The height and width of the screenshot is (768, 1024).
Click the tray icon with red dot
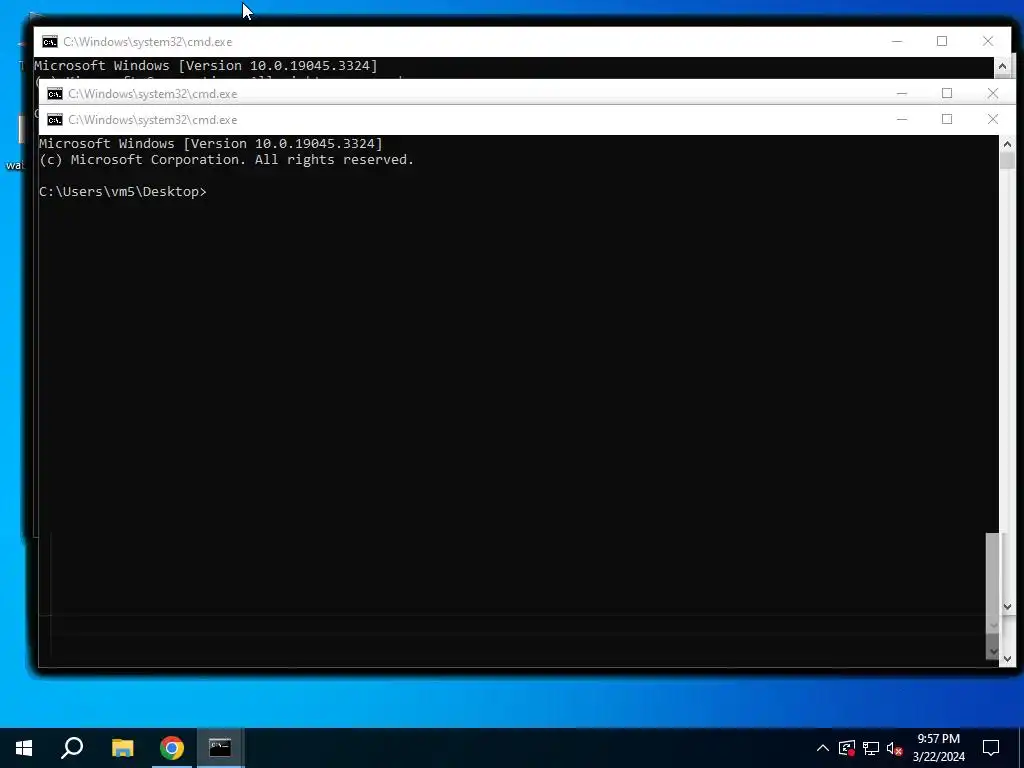click(x=847, y=748)
